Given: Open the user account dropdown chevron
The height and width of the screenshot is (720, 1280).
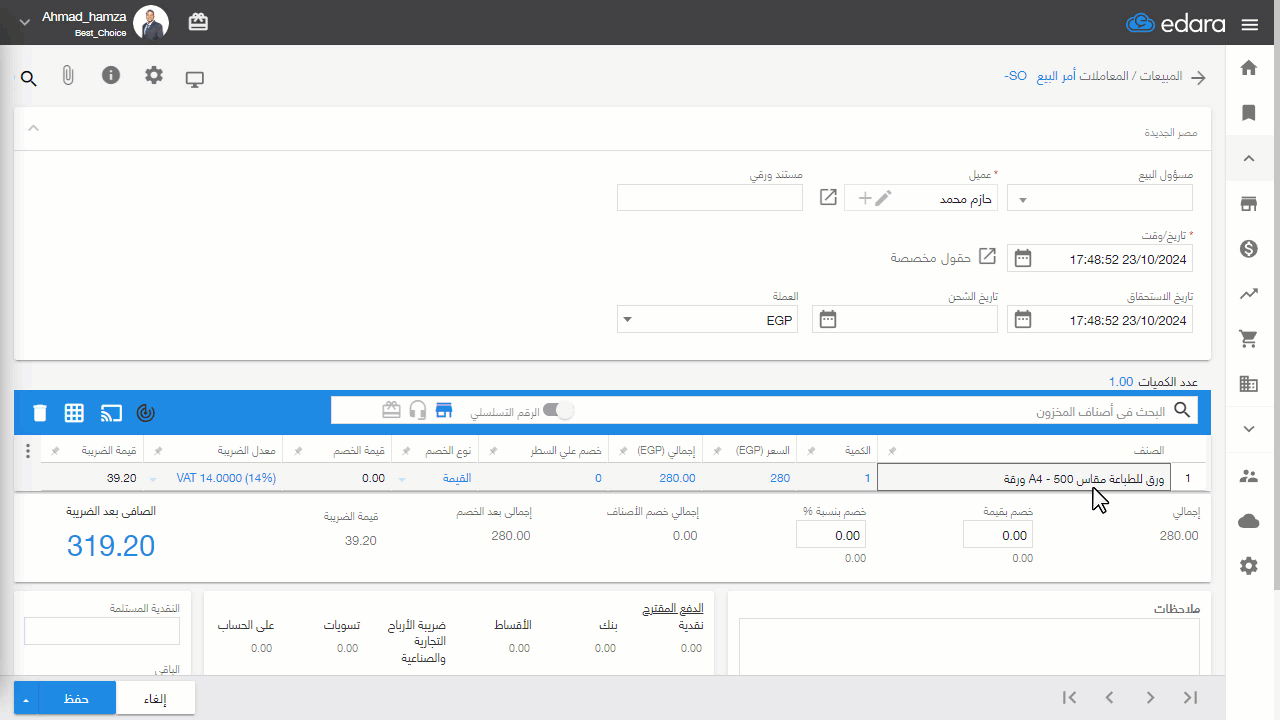Looking at the screenshot, I should pyautogui.click(x=25, y=22).
